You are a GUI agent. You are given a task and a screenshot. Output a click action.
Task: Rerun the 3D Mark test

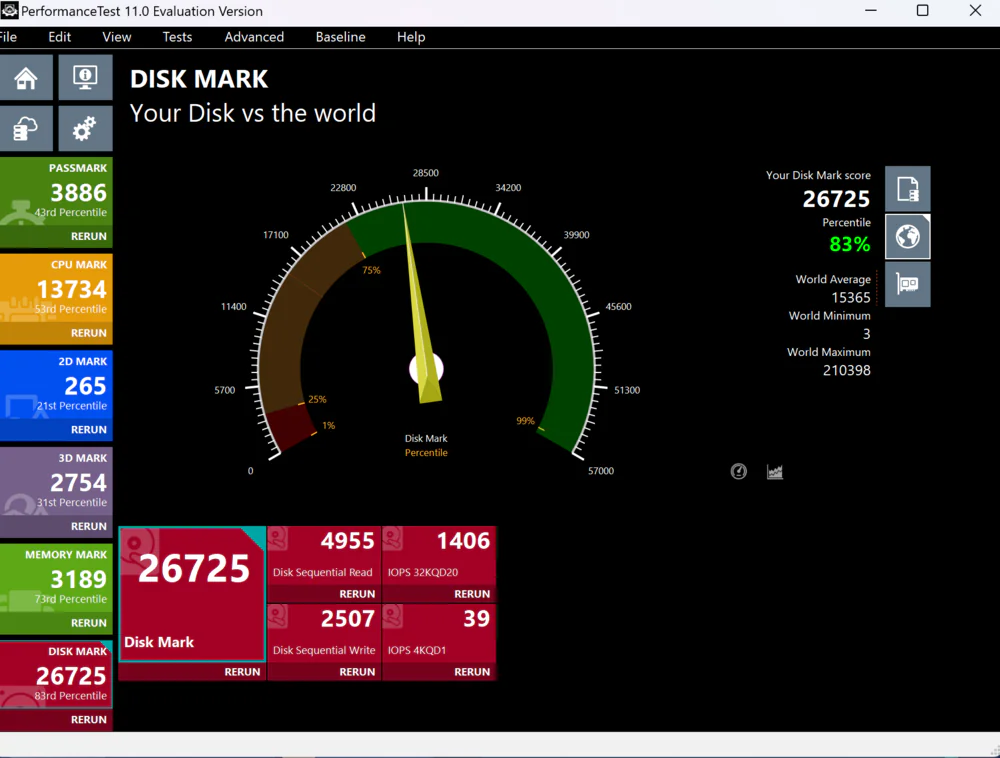[x=89, y=526]
